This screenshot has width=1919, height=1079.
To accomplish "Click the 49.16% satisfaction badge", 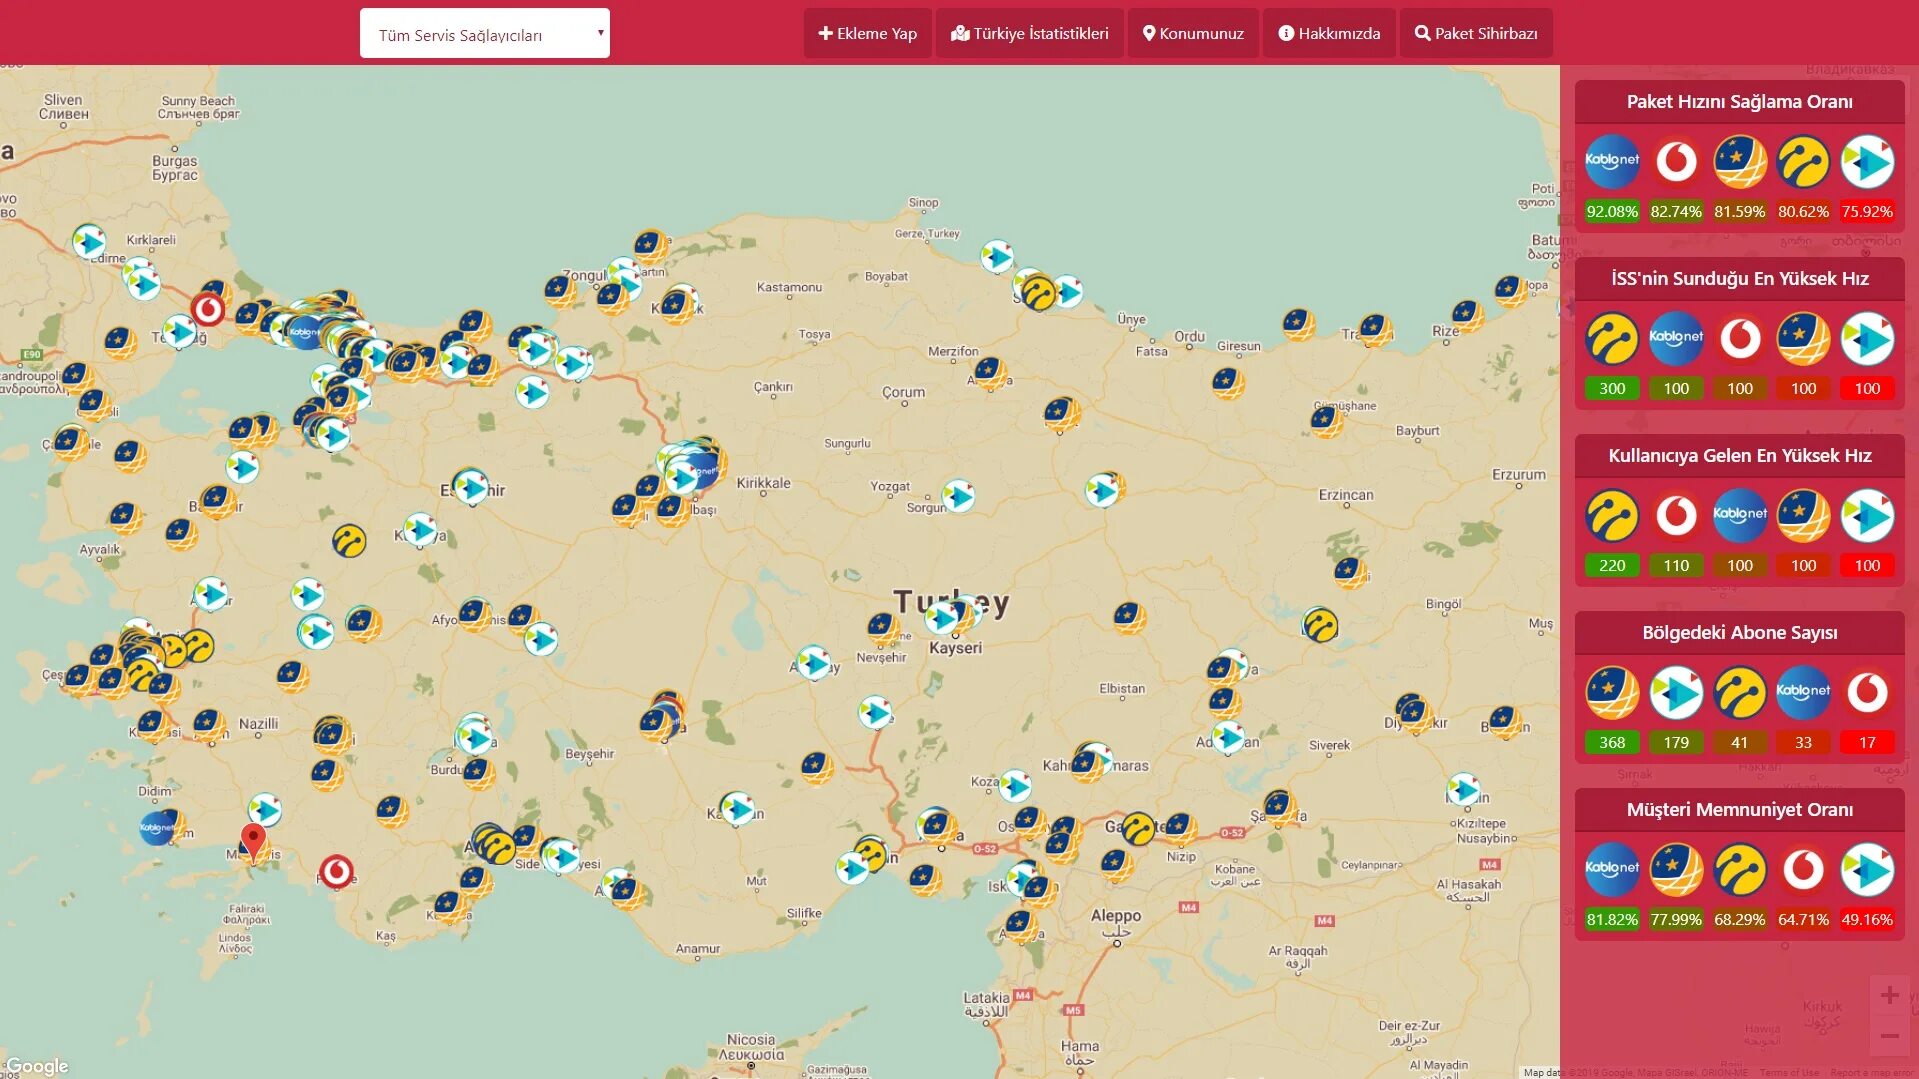I will pos(1868,920).
